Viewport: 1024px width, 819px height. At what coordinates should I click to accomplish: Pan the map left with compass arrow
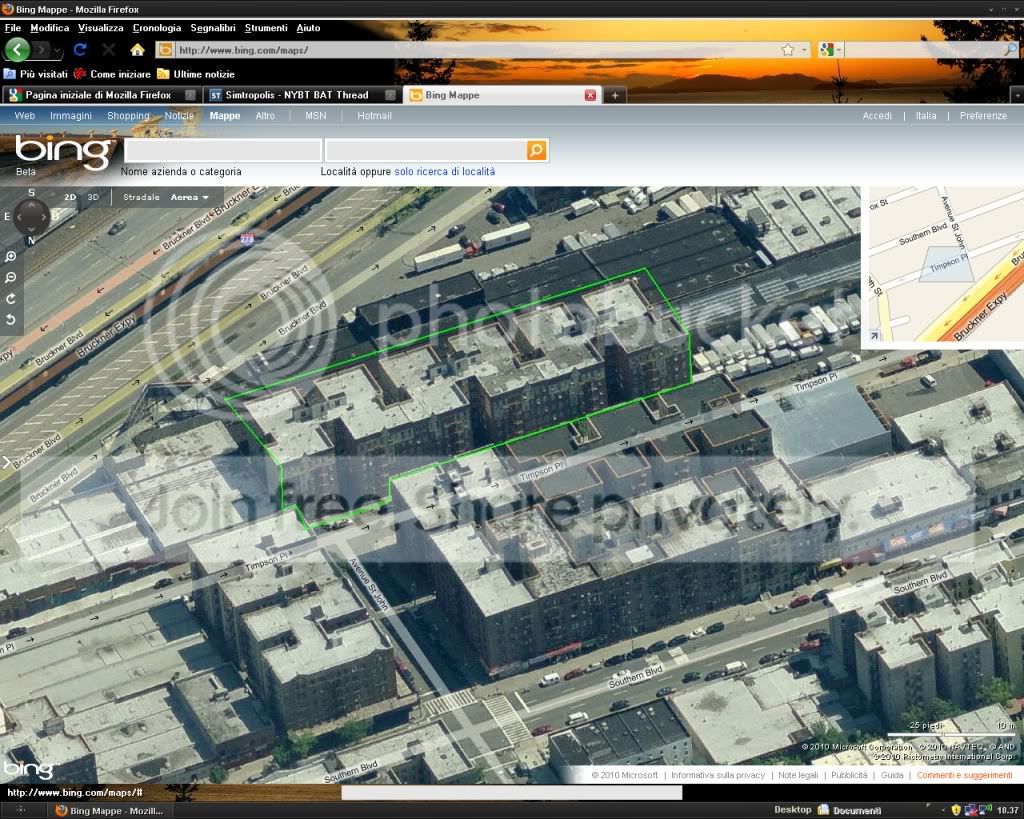[19, 216]
